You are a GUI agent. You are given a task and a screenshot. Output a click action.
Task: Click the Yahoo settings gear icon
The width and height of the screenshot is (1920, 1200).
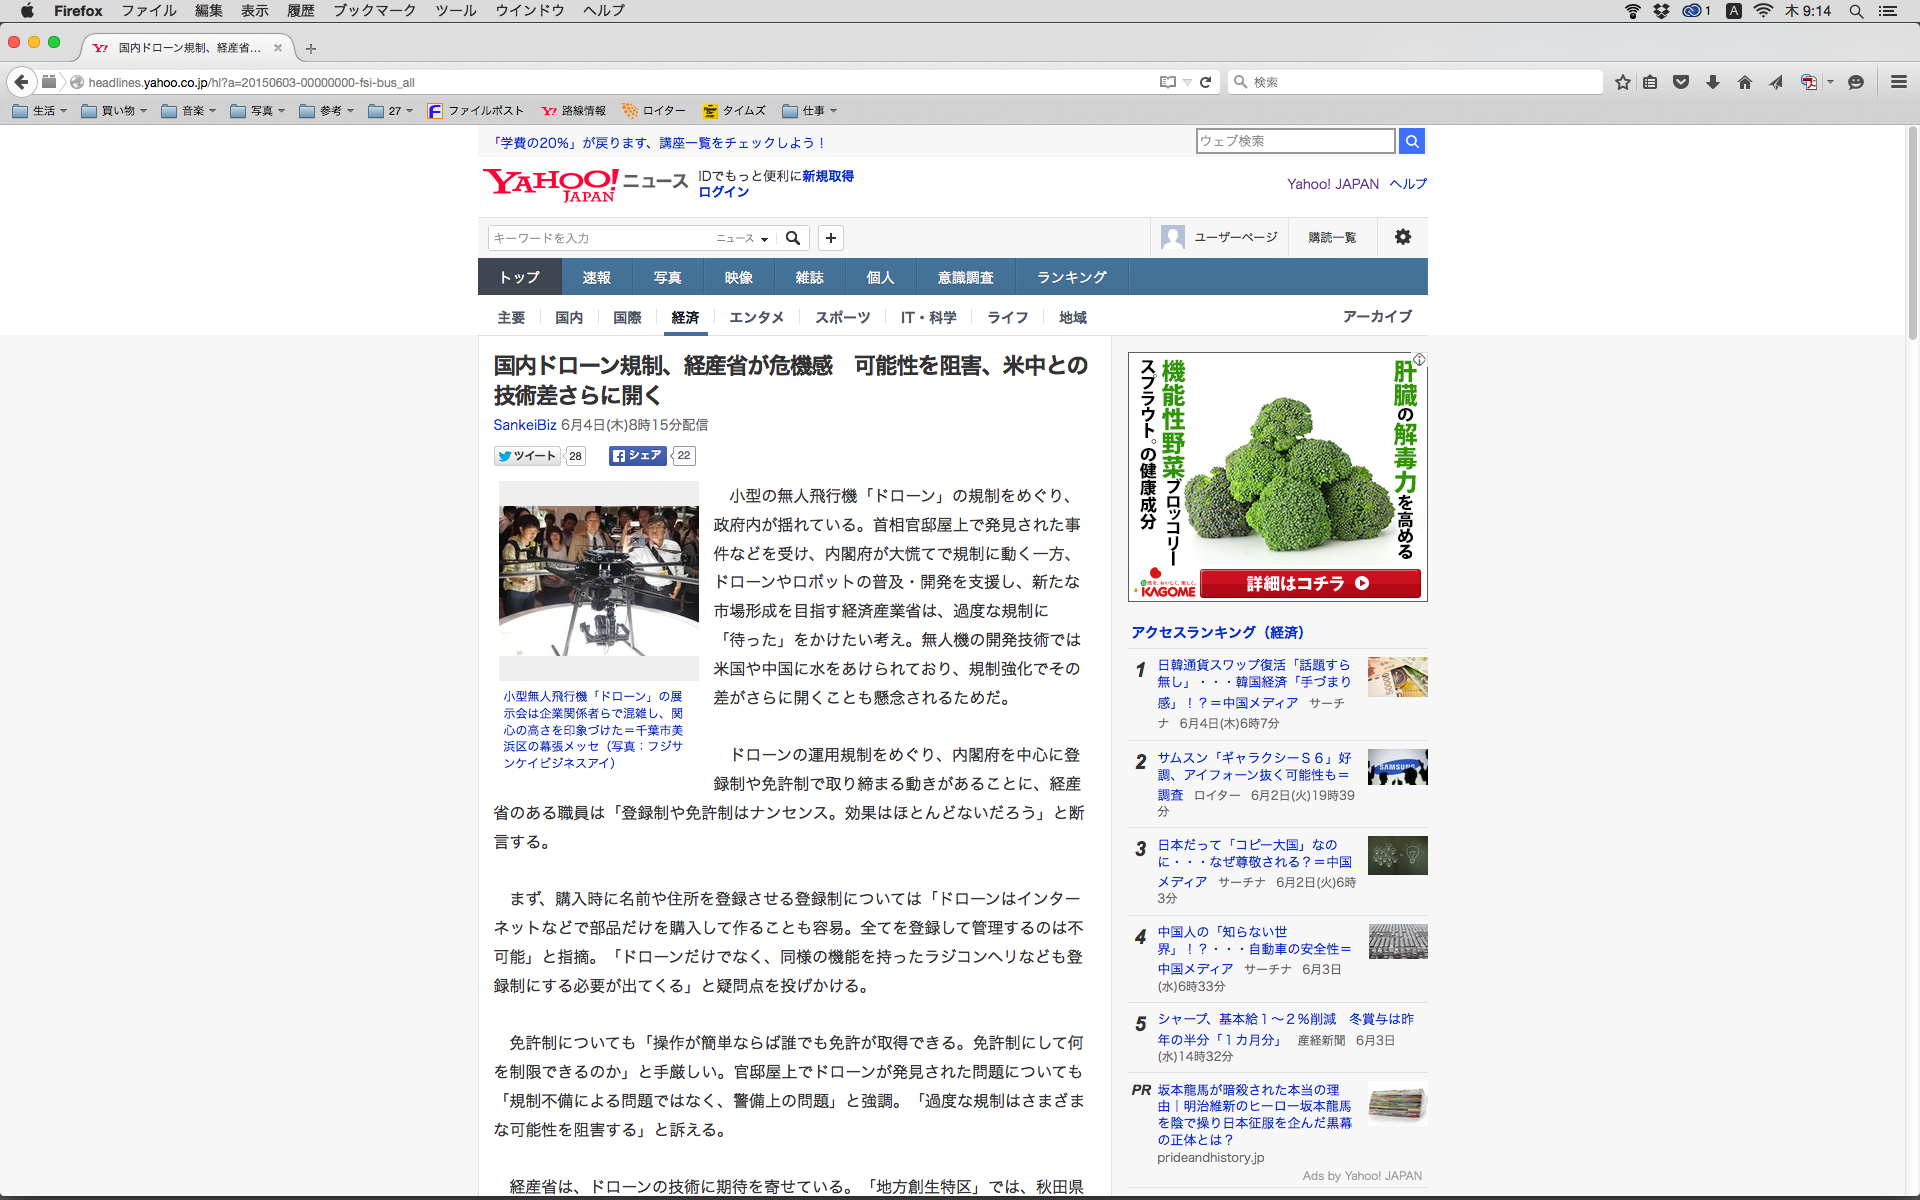click(1403, 237)
